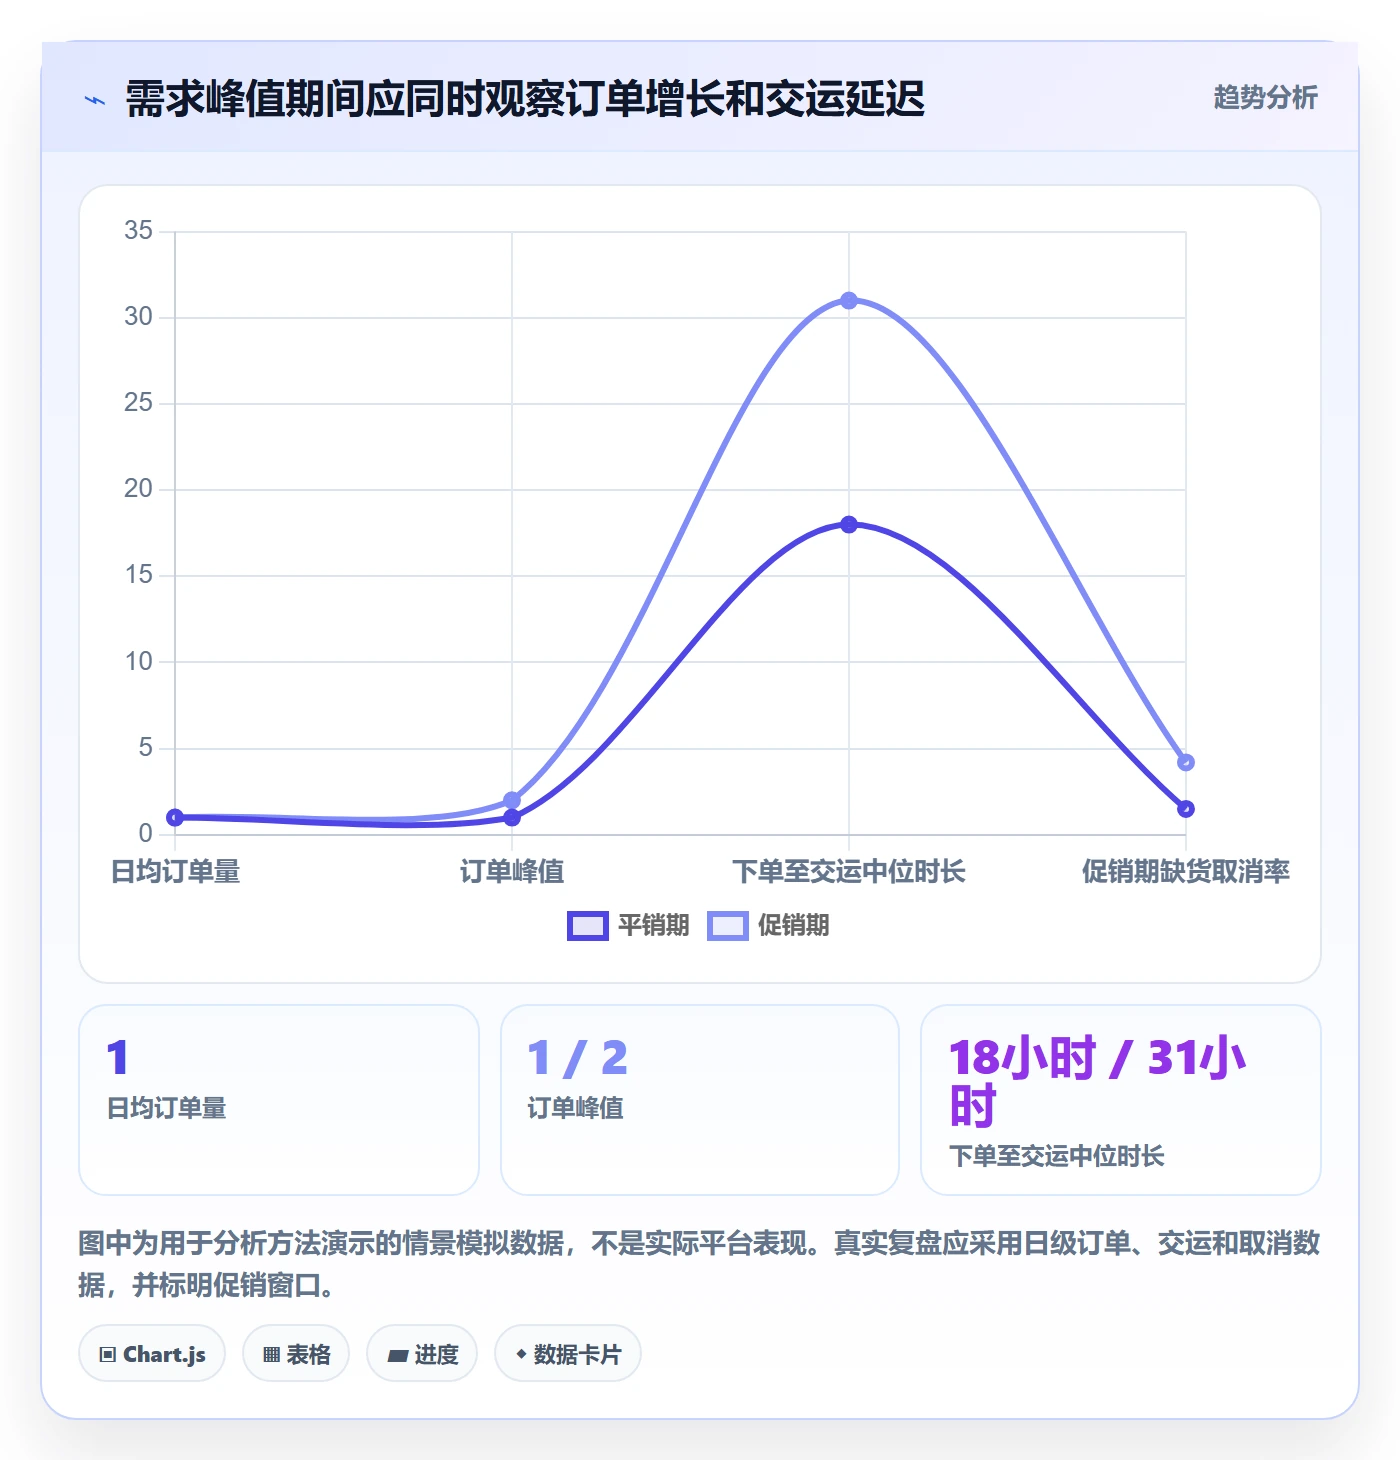Select the Chart.js tag chip
The height and width of the screenshot is (1460, 1400).
coord(152,1354)
